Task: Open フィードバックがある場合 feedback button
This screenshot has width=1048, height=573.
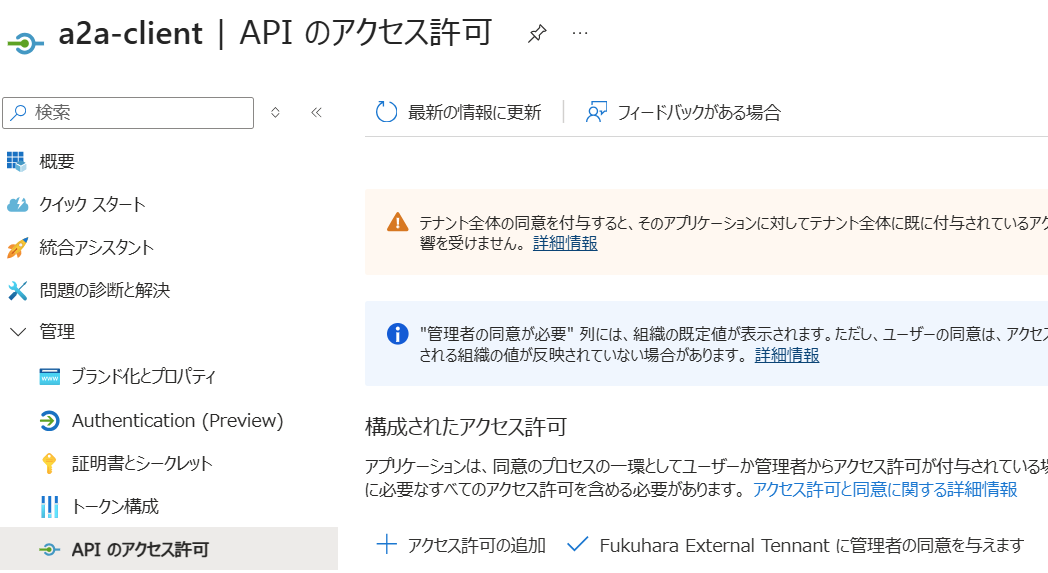Action: [x=683, y=112]
